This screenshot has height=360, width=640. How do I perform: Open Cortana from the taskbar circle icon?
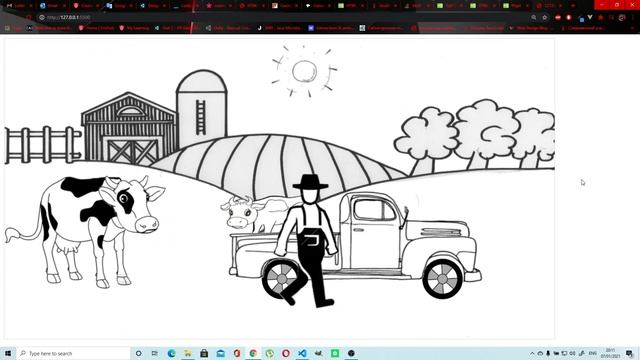pos(138,353)
